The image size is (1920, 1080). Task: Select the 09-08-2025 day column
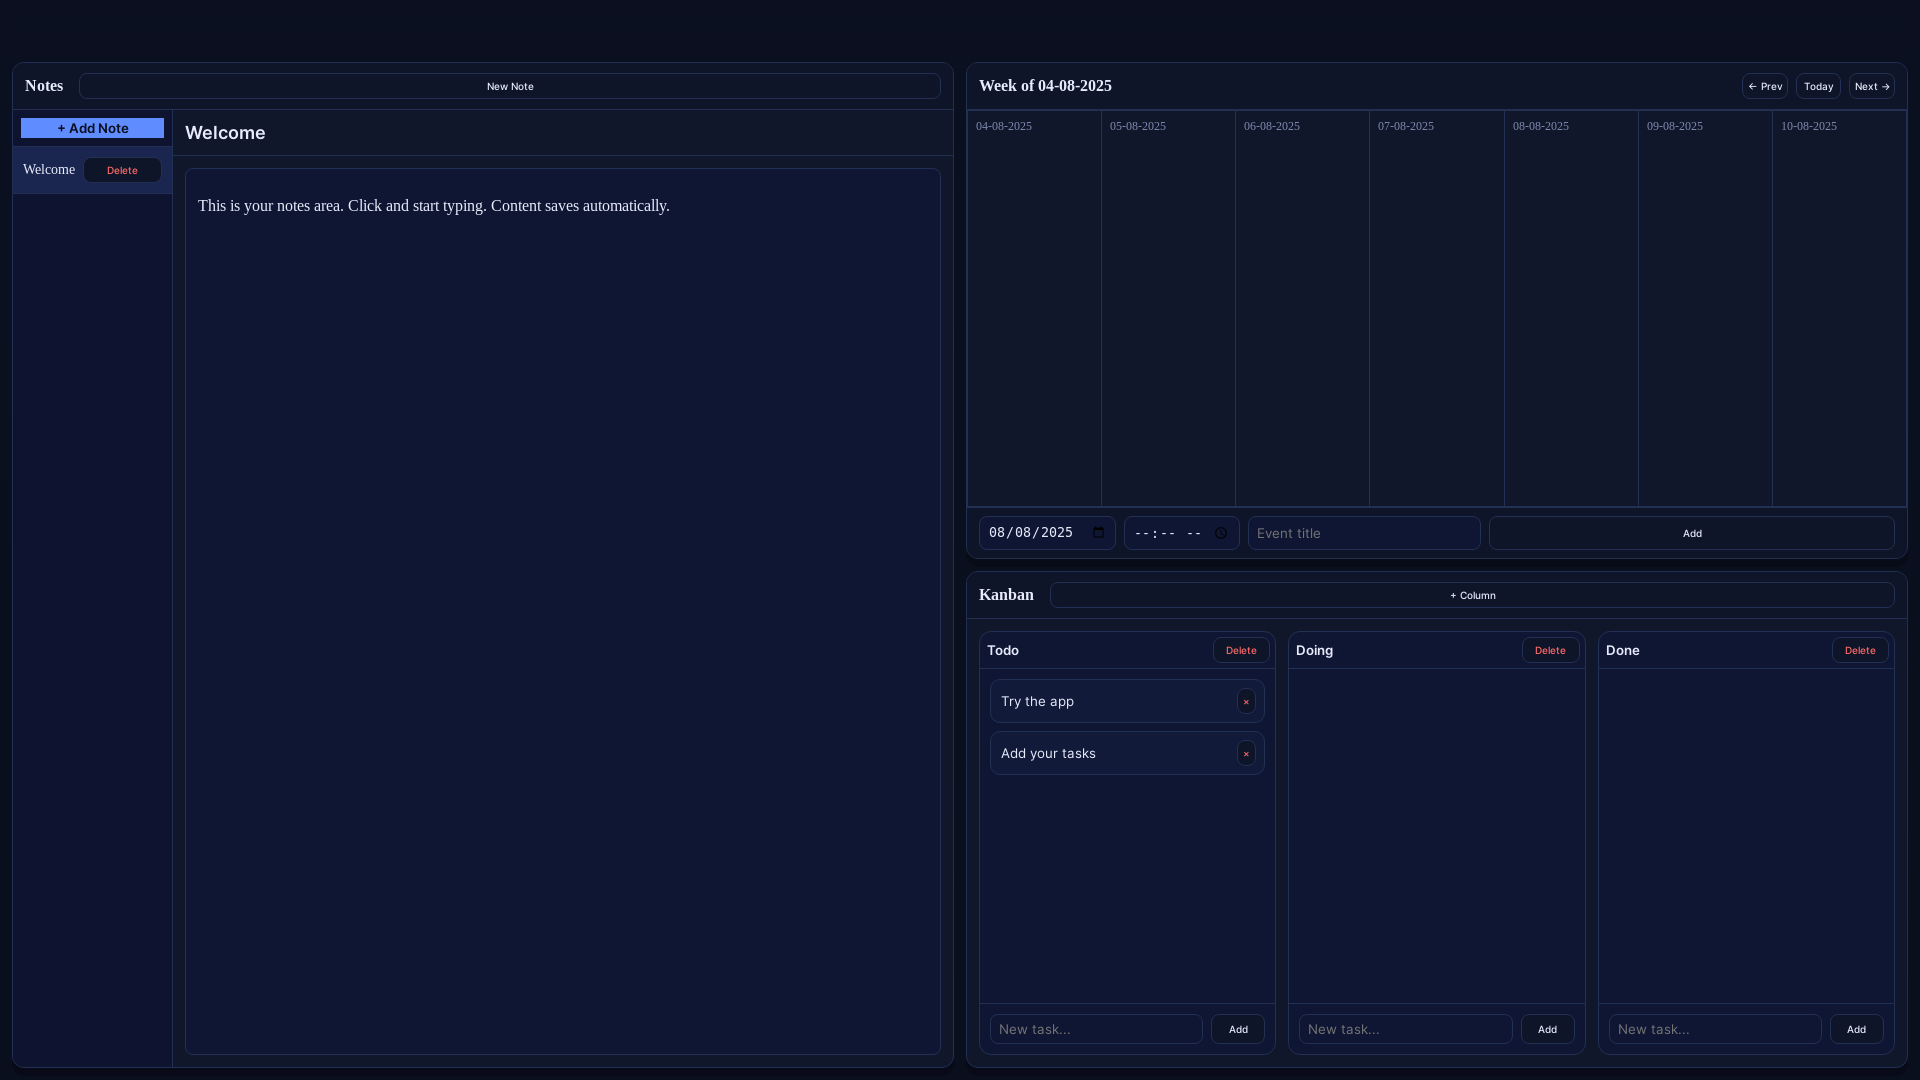(1705, 308)
